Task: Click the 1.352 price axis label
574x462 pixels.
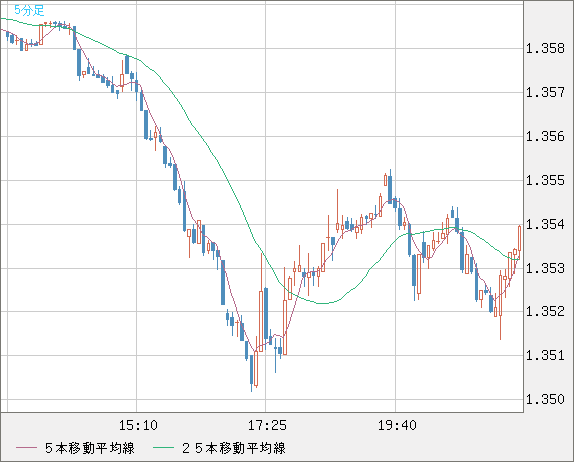Action: tap(545, 312)
